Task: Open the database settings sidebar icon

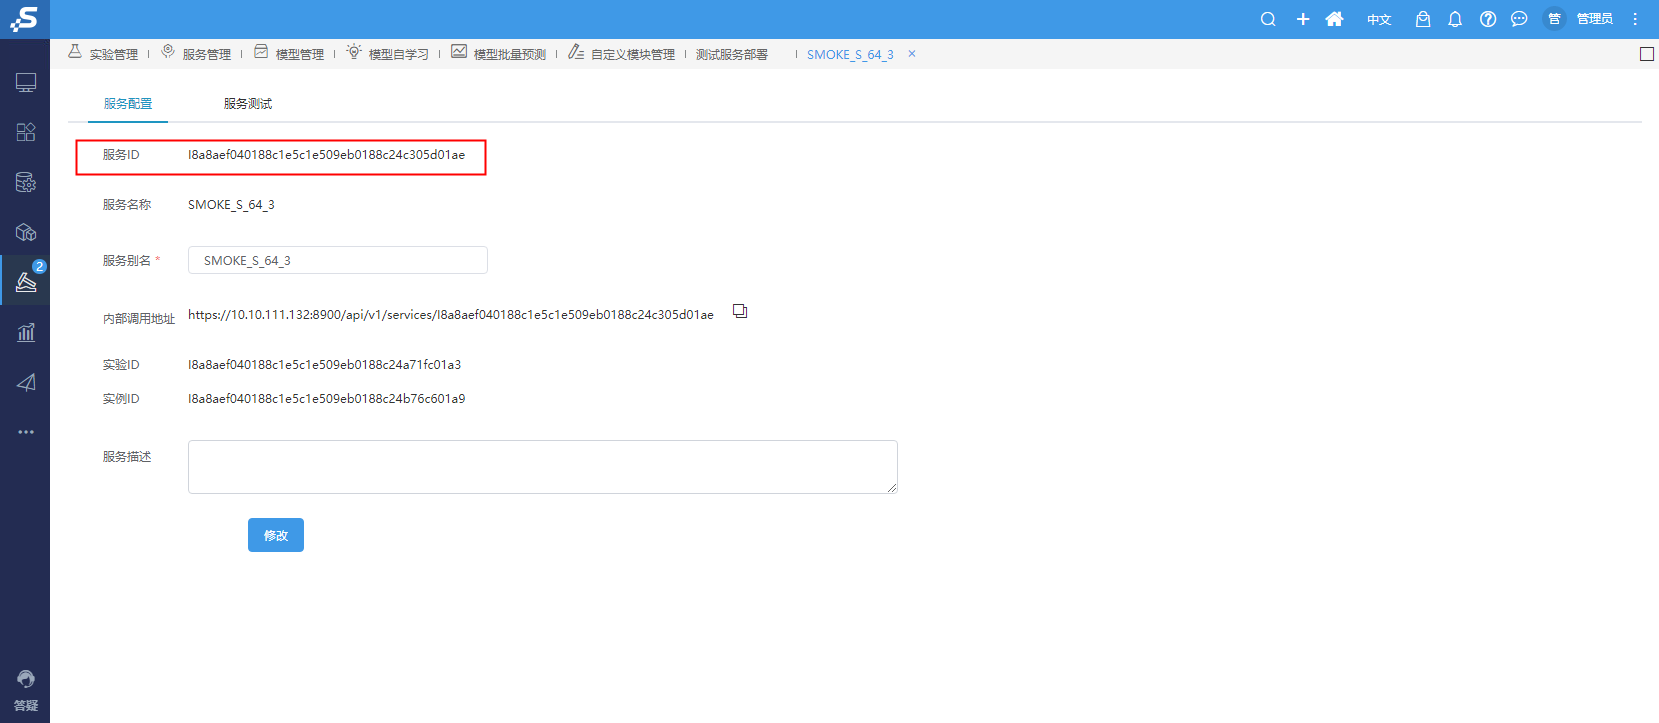Action: (26, 182)
